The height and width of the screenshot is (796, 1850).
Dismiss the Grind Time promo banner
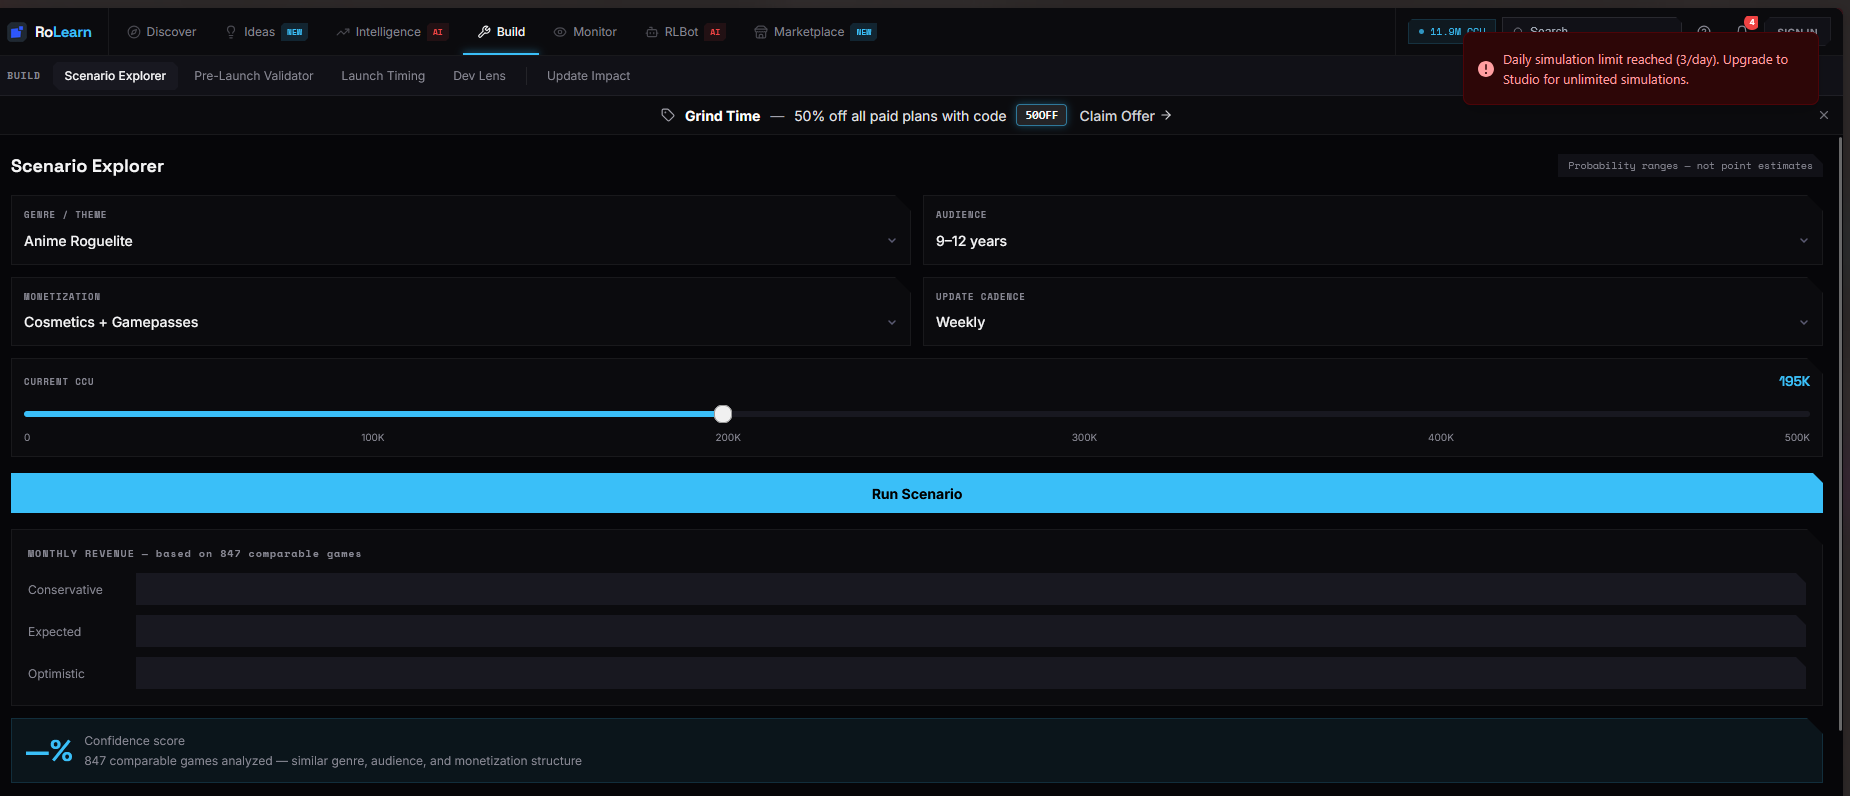point(1824,115)
